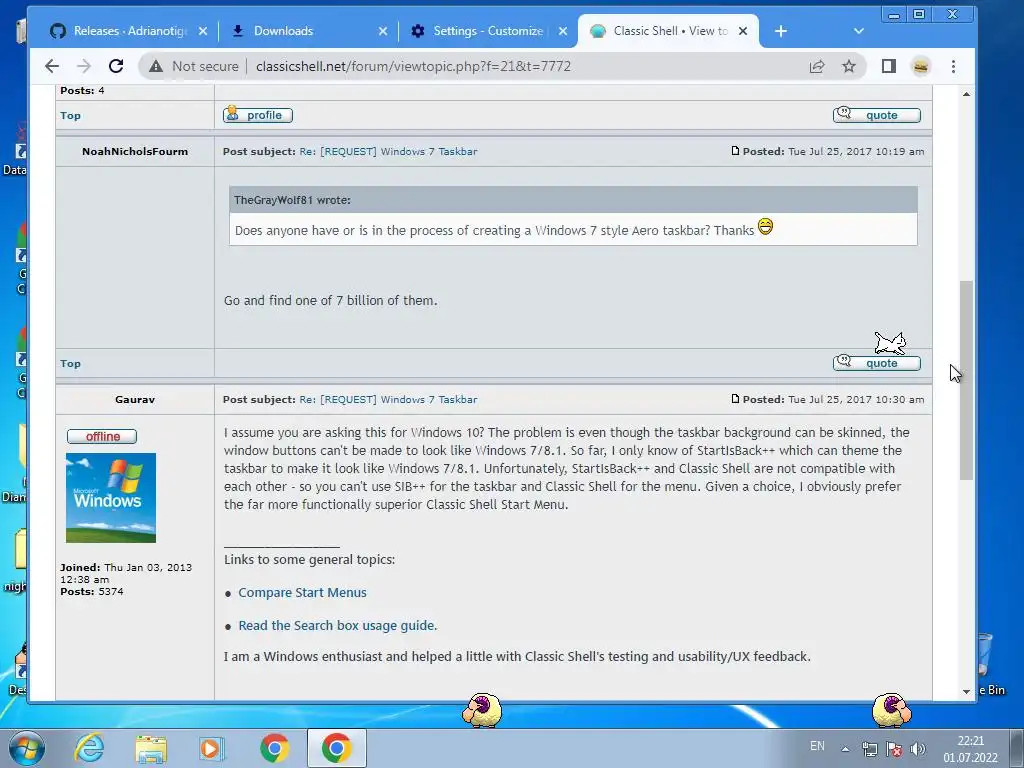1024x768 pixels.
Task: Bookmark this page with the star
Action: tap(848, 66)
